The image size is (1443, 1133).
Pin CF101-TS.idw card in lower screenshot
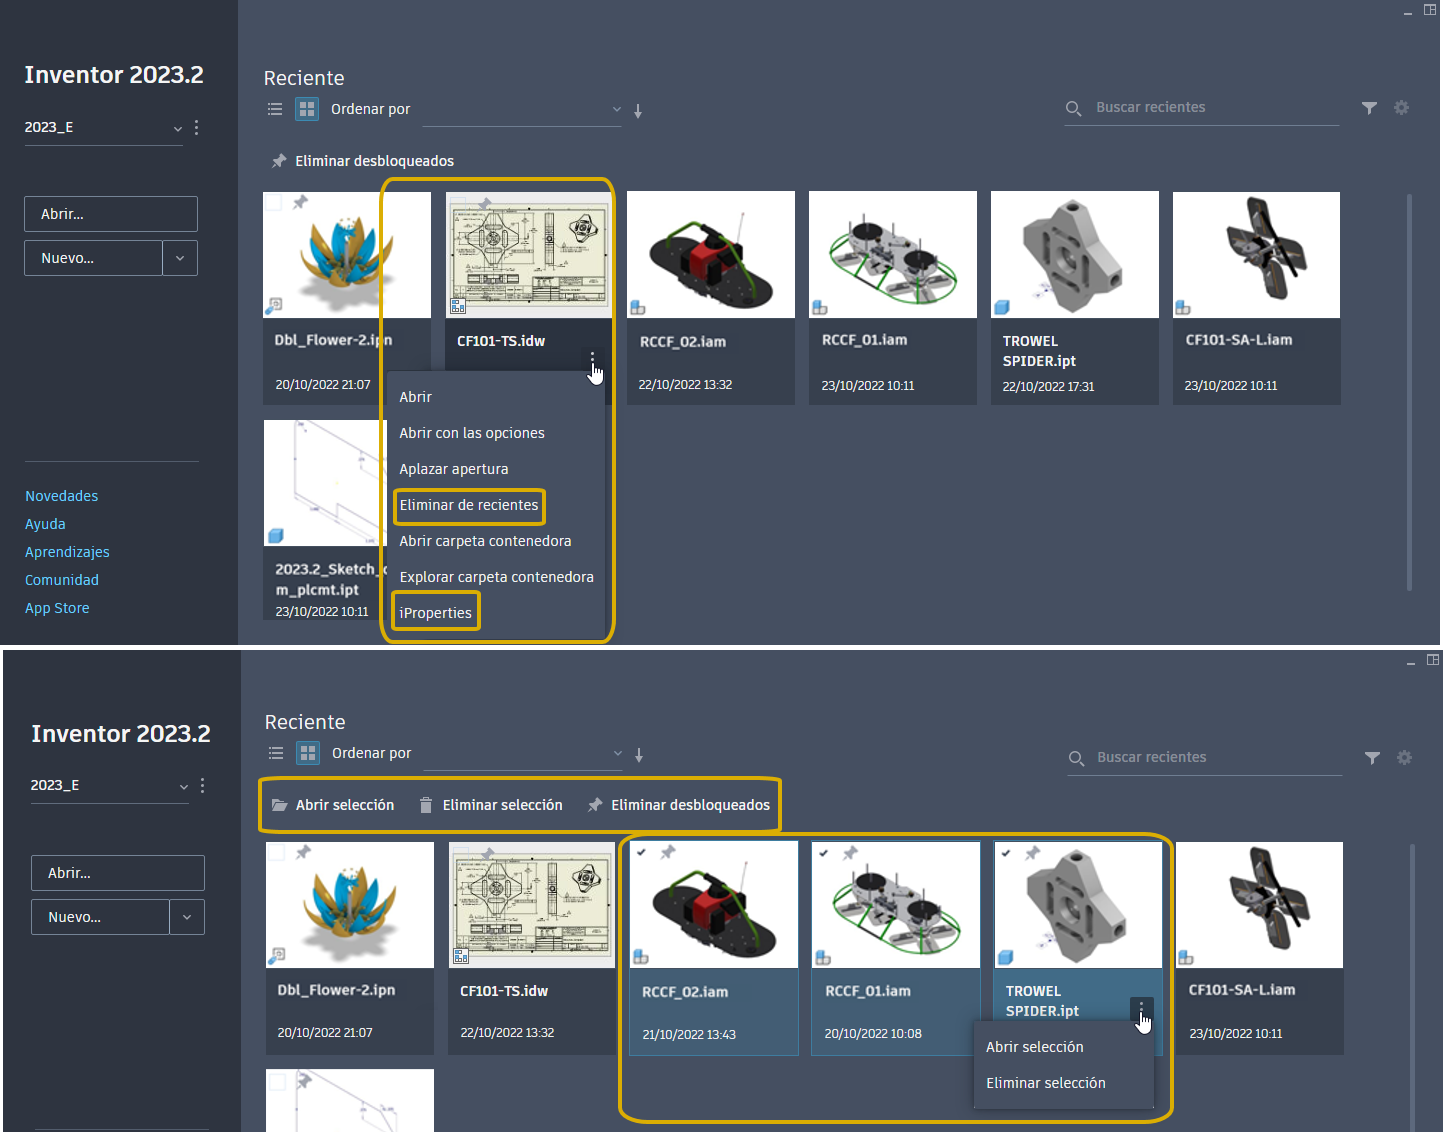tap(488, 853)
